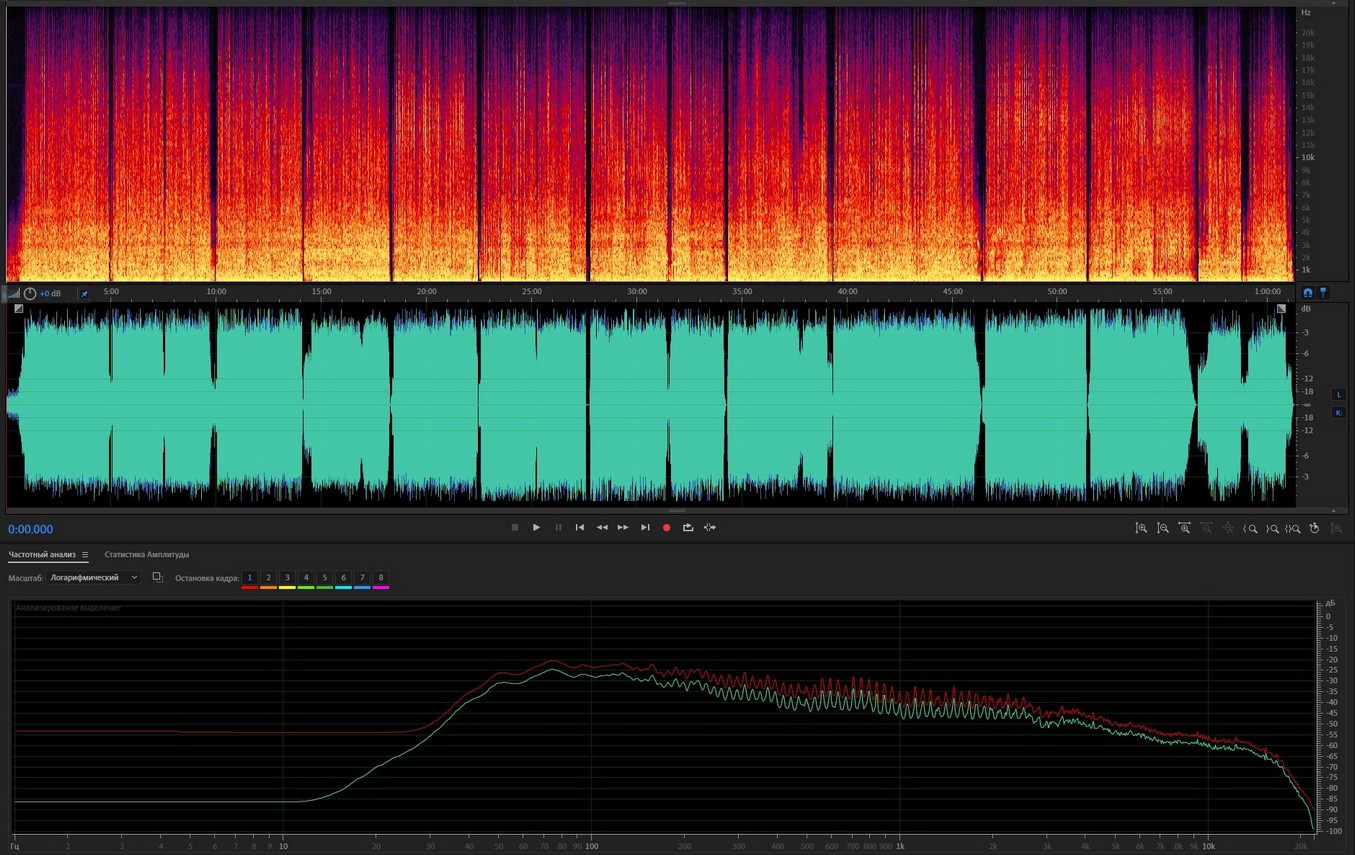
Task: Click the red Record button
Action: point(666,528)
